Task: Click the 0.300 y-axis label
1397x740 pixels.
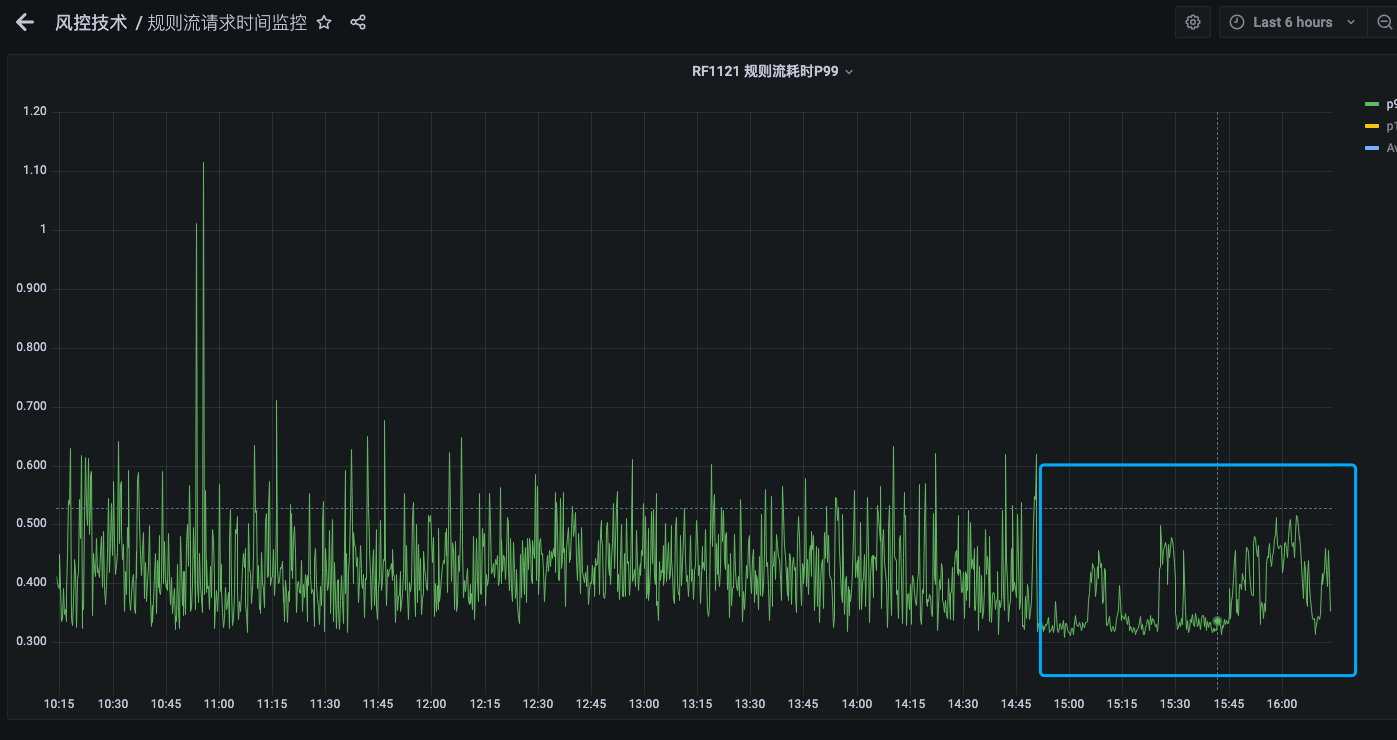Action: tap(32, 641)
